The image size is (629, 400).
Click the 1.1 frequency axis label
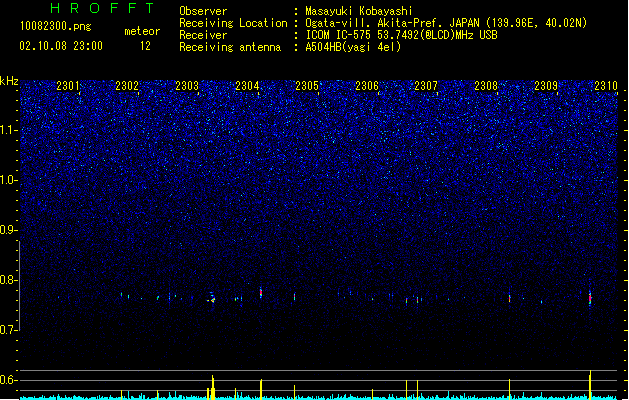point(9,130)
